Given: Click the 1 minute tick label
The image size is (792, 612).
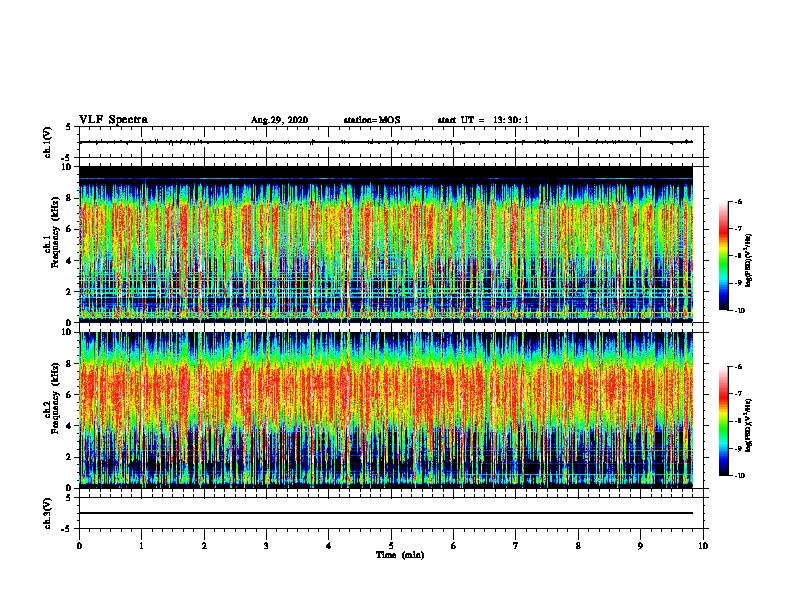Looking at the screenshot, I should 141,546.
